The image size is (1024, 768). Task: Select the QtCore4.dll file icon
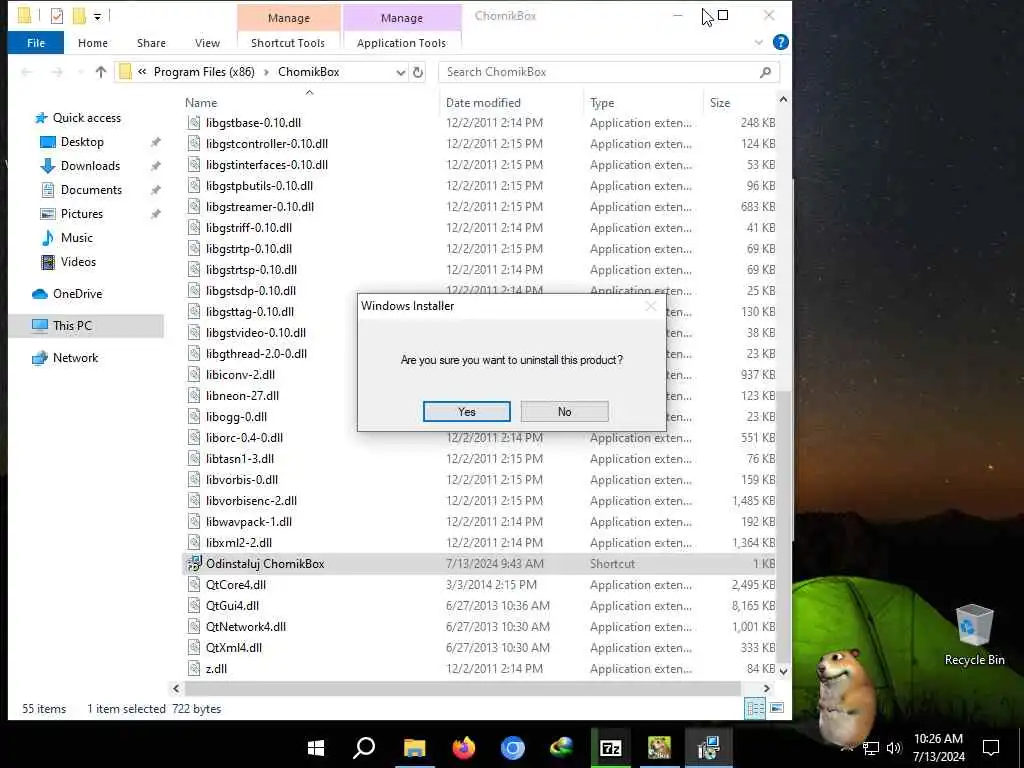coord(194,584)
